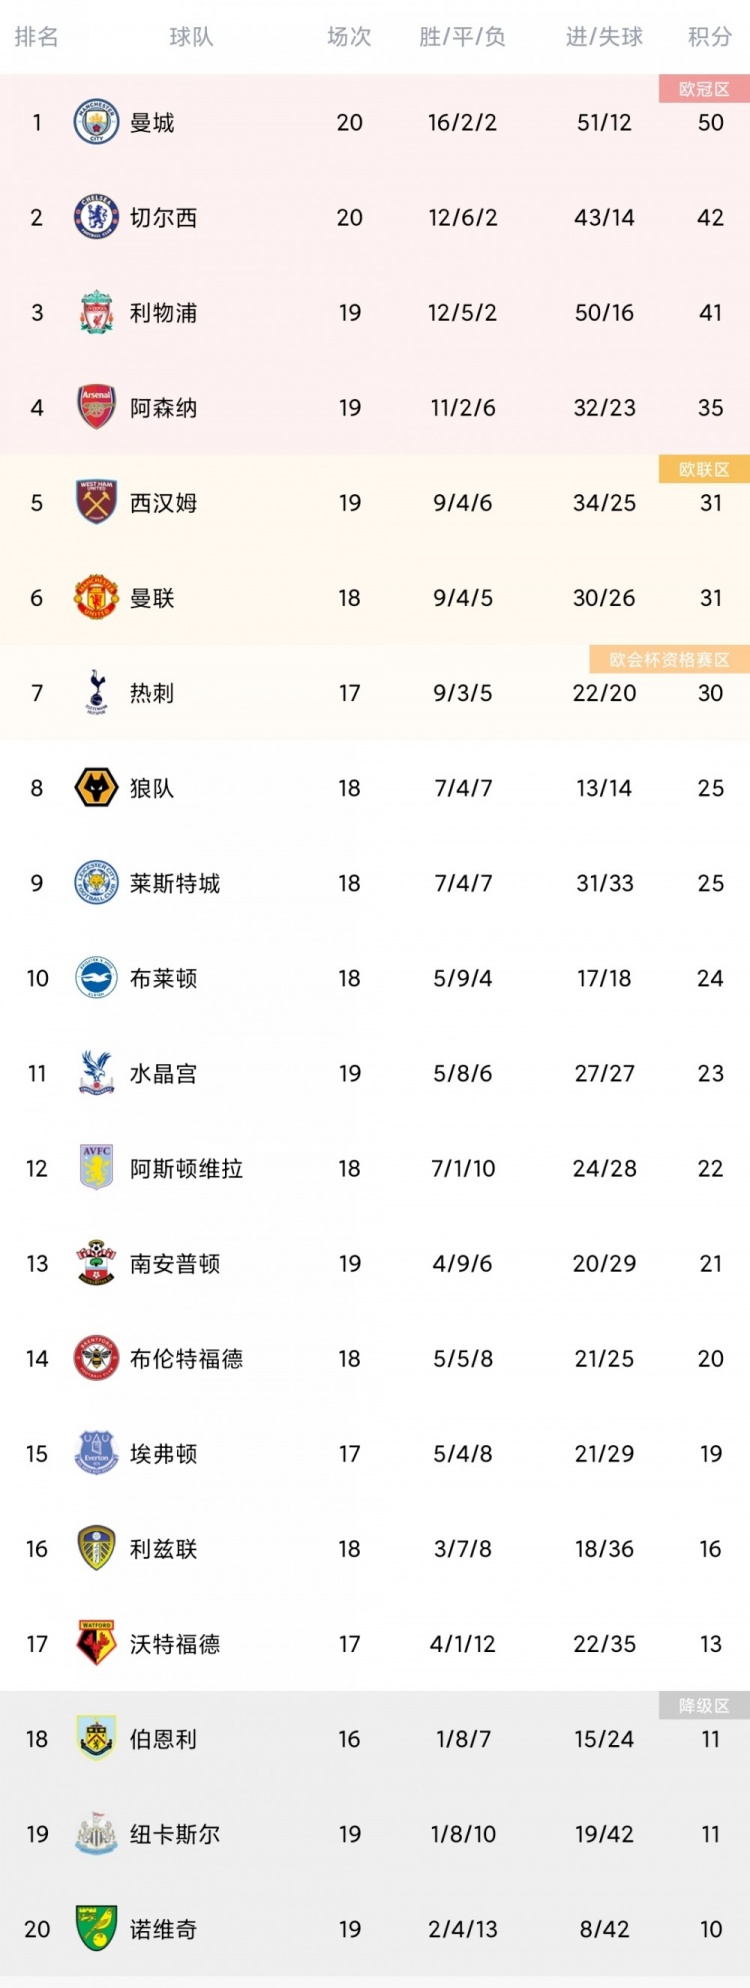Sort by 积分 column header

point(710,37)
